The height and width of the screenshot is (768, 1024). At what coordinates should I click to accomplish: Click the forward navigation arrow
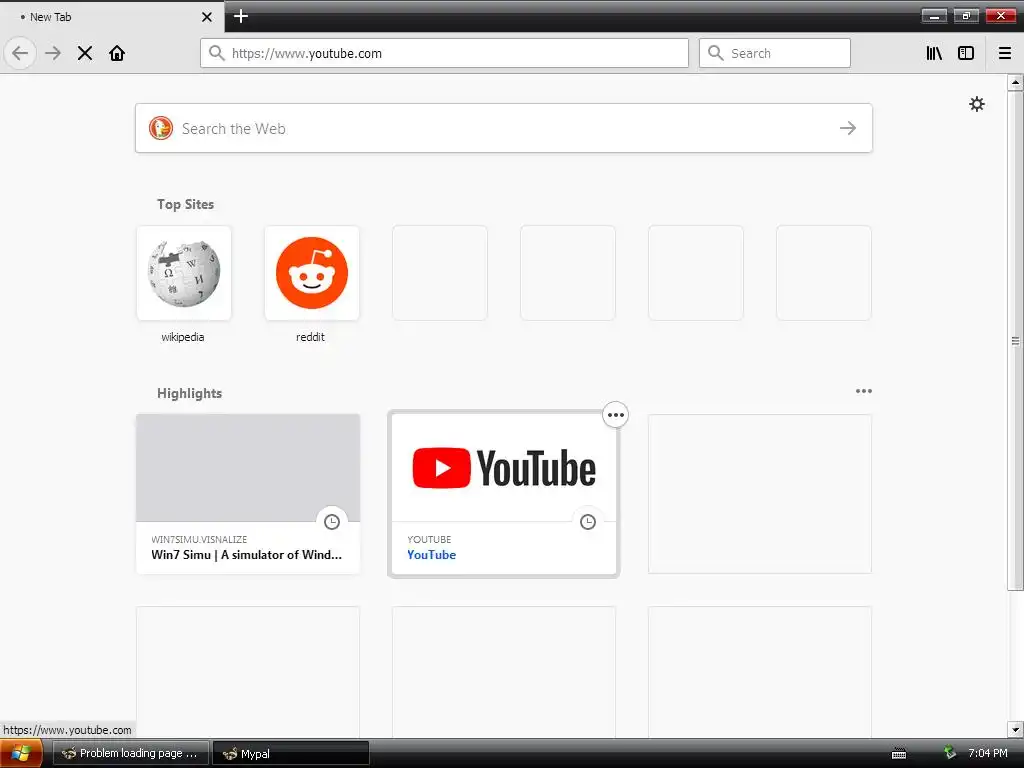coord(53,53)
